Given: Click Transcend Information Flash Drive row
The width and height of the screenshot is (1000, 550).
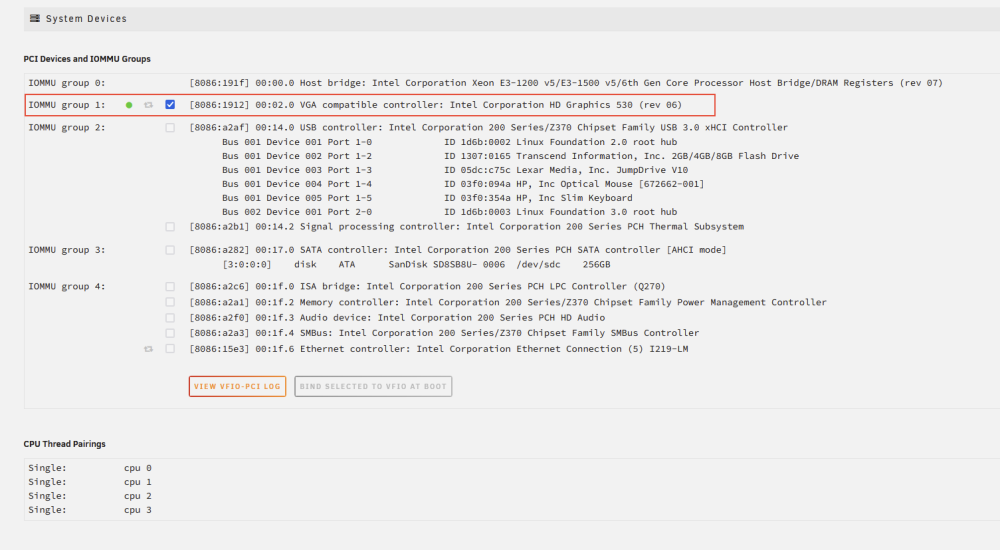Looking at the screenshot, I should 510,156.
